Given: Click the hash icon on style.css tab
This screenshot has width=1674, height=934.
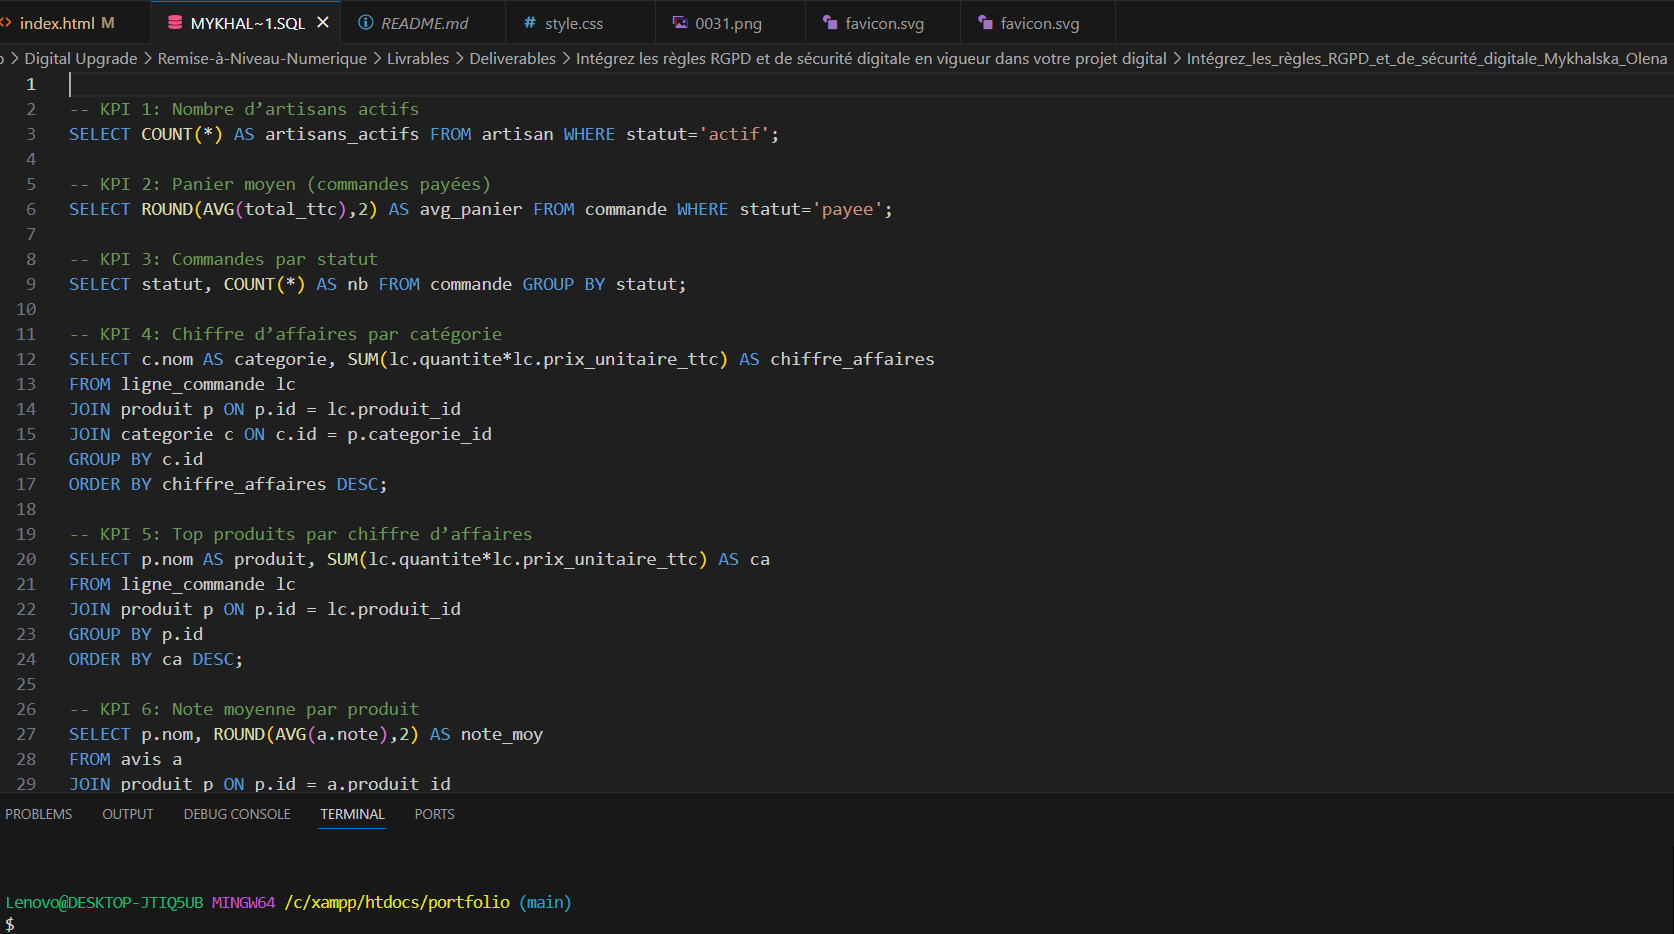Looking at the screenshot, I should point(530,23).
